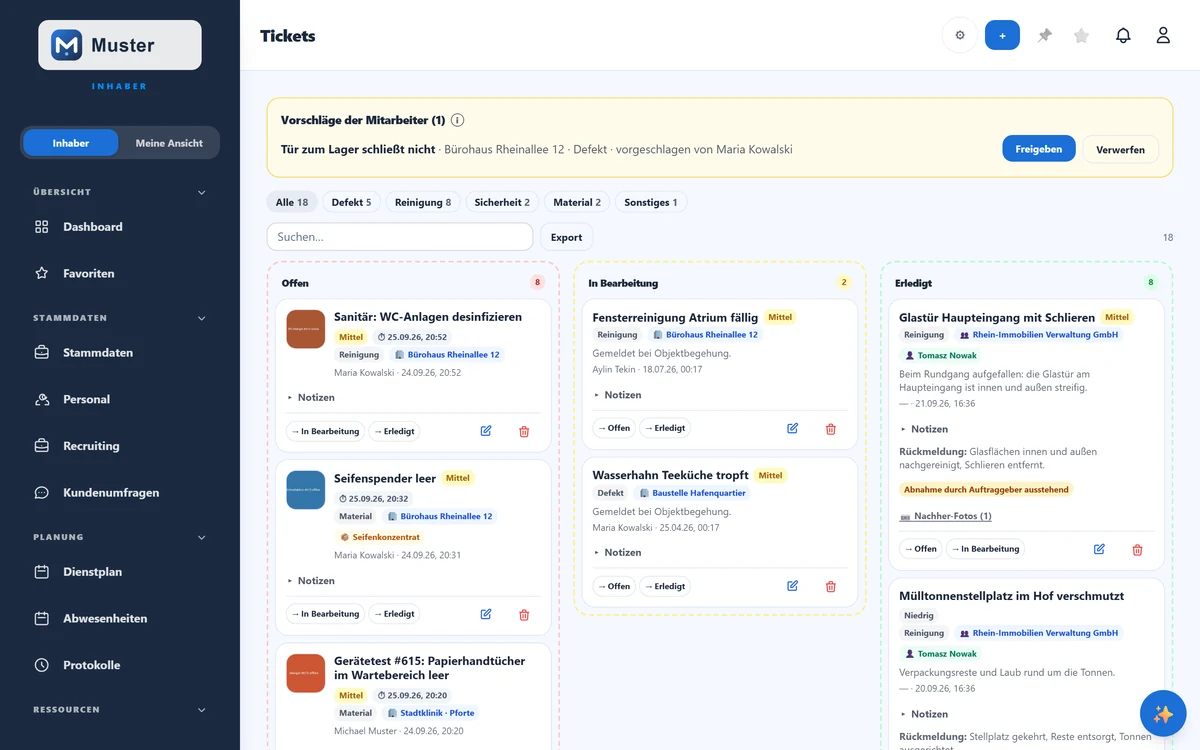The width and height of the screenshot is (1200, 750).
Task: Edit the Wasserhahn Teeküche ticket
Action: pos(792,586)
